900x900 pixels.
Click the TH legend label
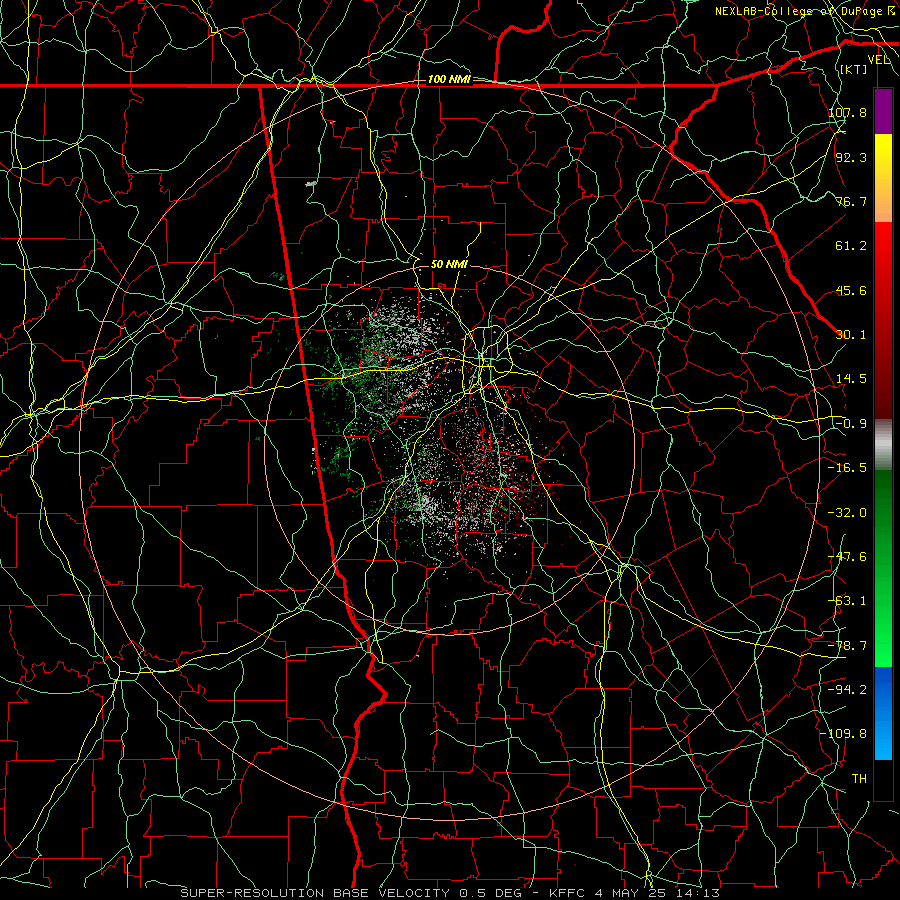pos(859,779)
